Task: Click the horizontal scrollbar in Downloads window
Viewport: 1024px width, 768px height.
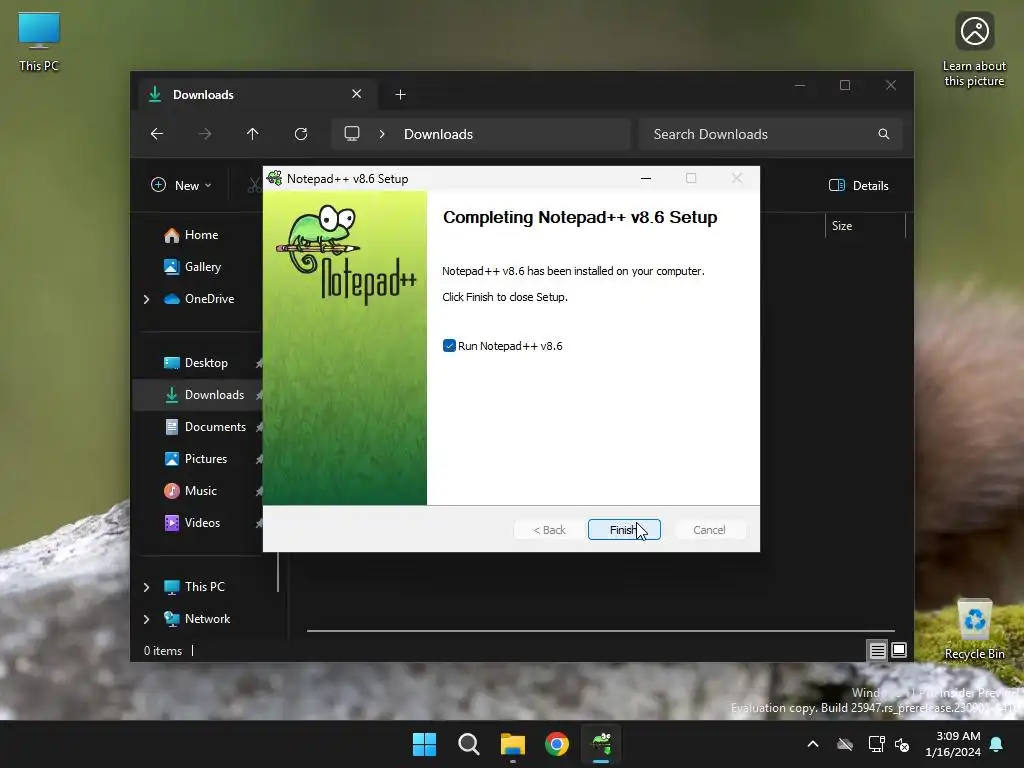Action: point(600,631)
